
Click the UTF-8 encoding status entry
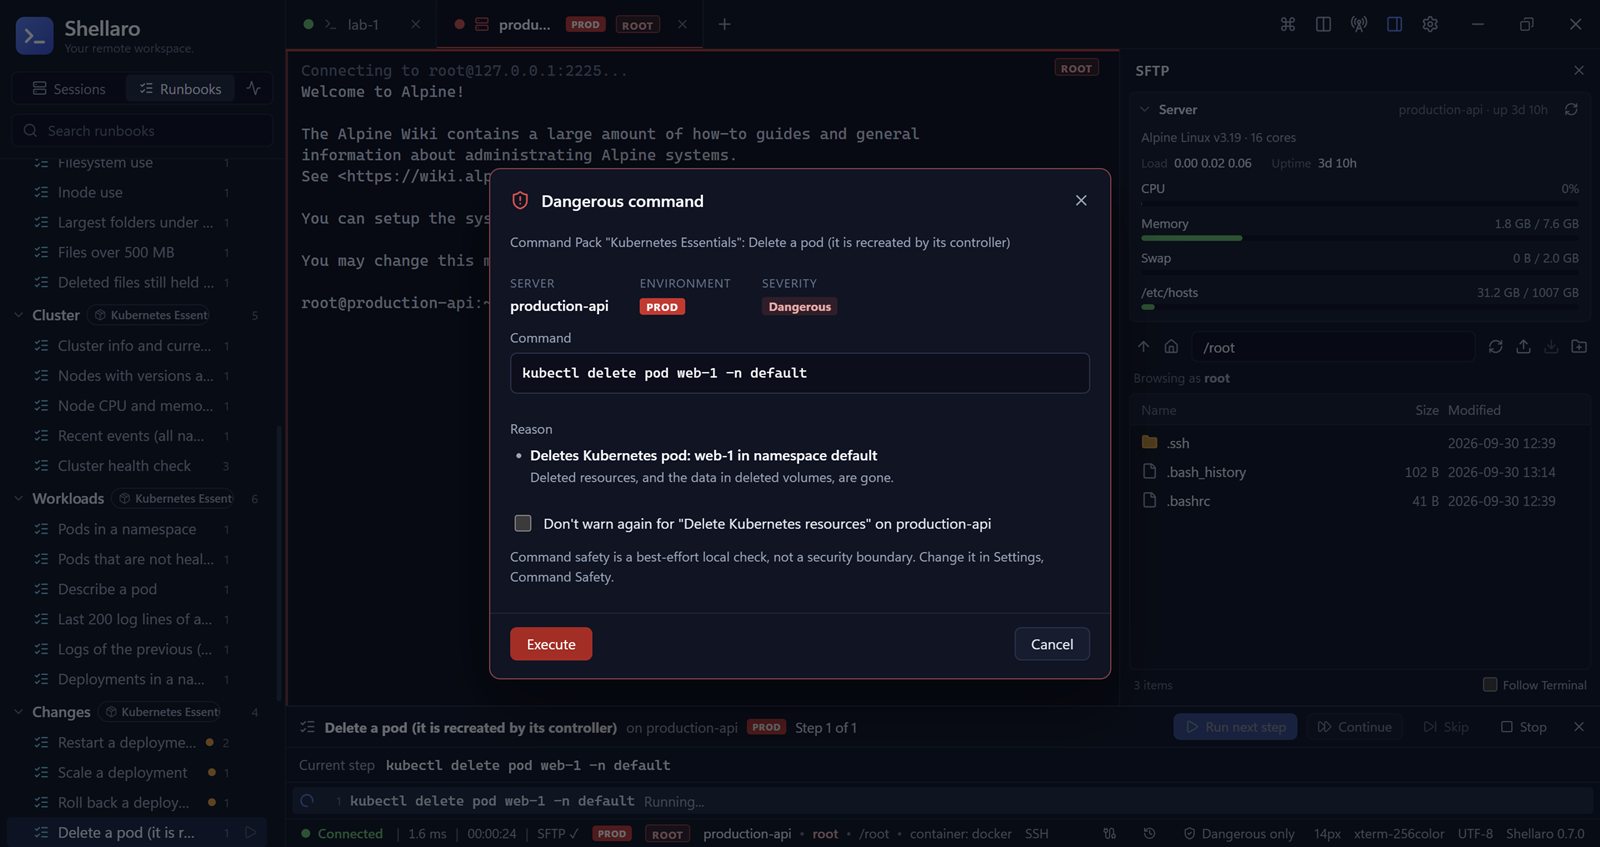[x=1475, y=833]
